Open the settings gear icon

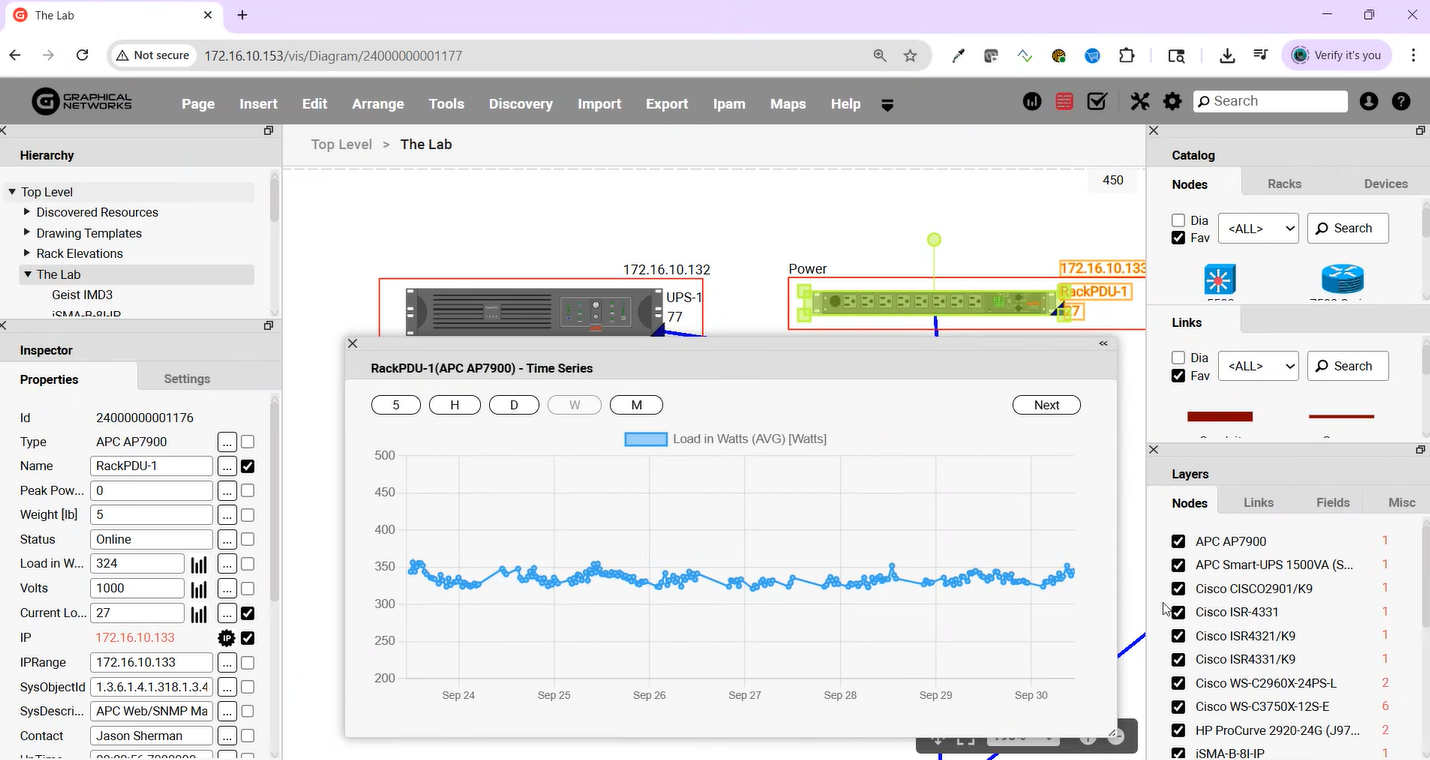1172,102
